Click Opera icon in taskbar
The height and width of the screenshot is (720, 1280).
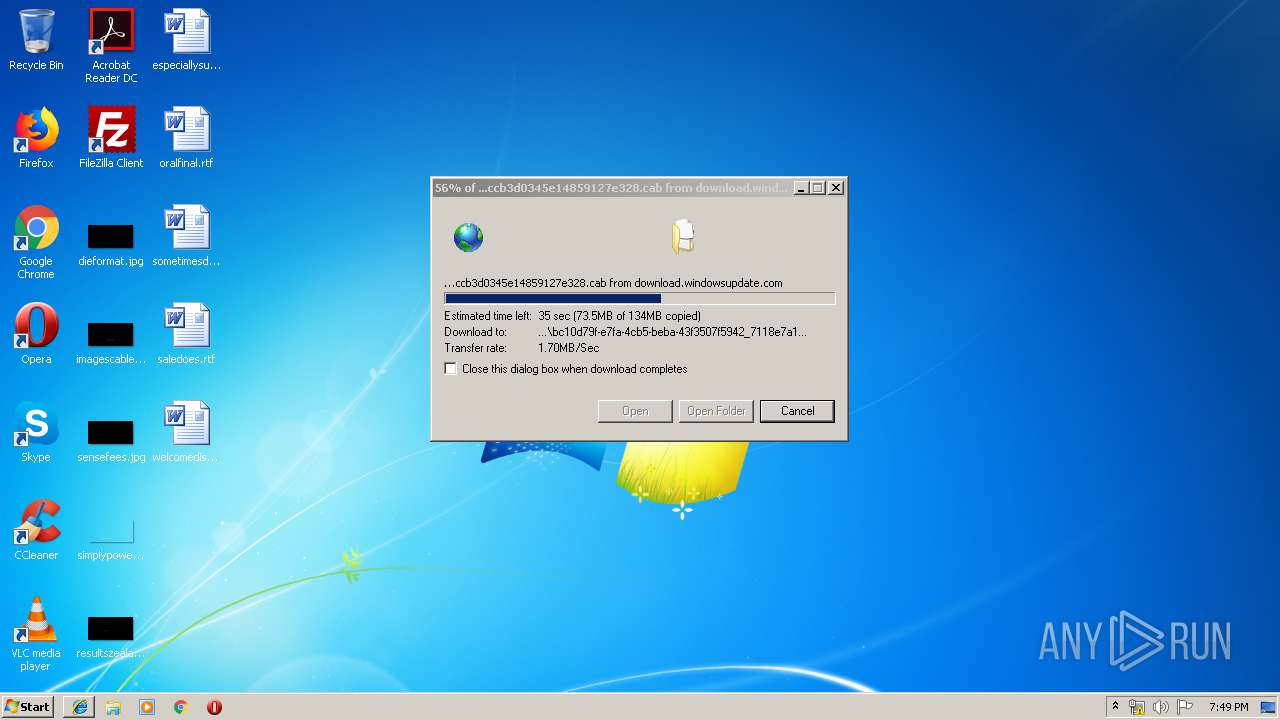tap(214, 707)
